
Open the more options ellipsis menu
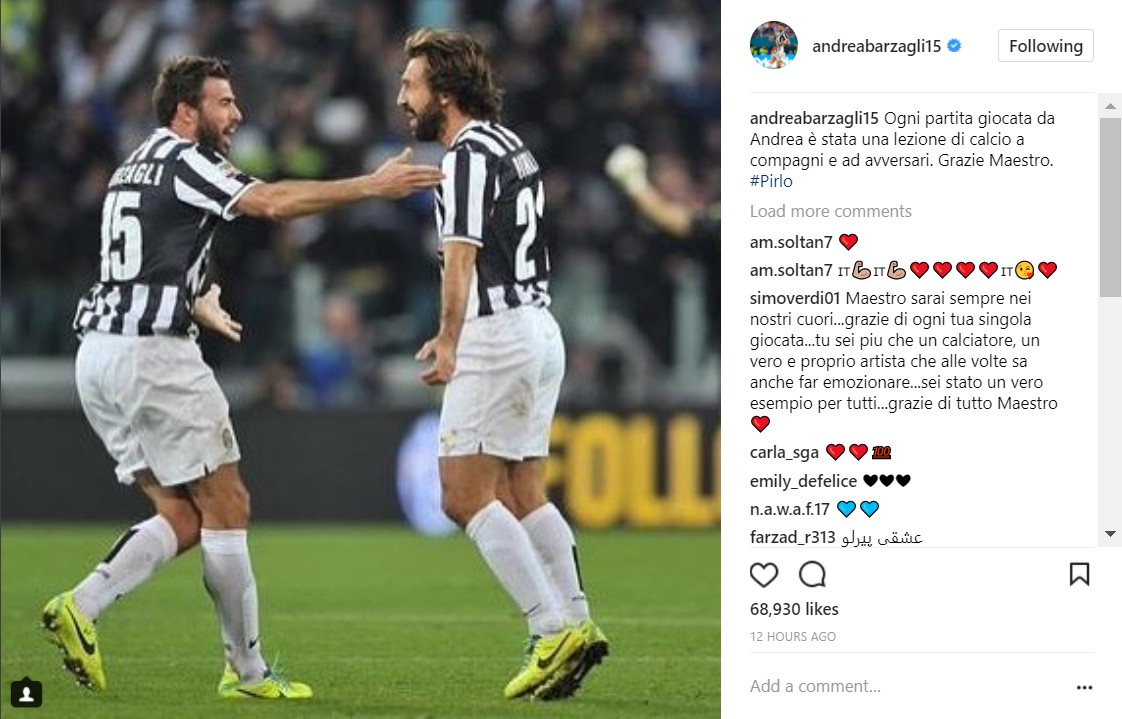[x=1084, y=688]
